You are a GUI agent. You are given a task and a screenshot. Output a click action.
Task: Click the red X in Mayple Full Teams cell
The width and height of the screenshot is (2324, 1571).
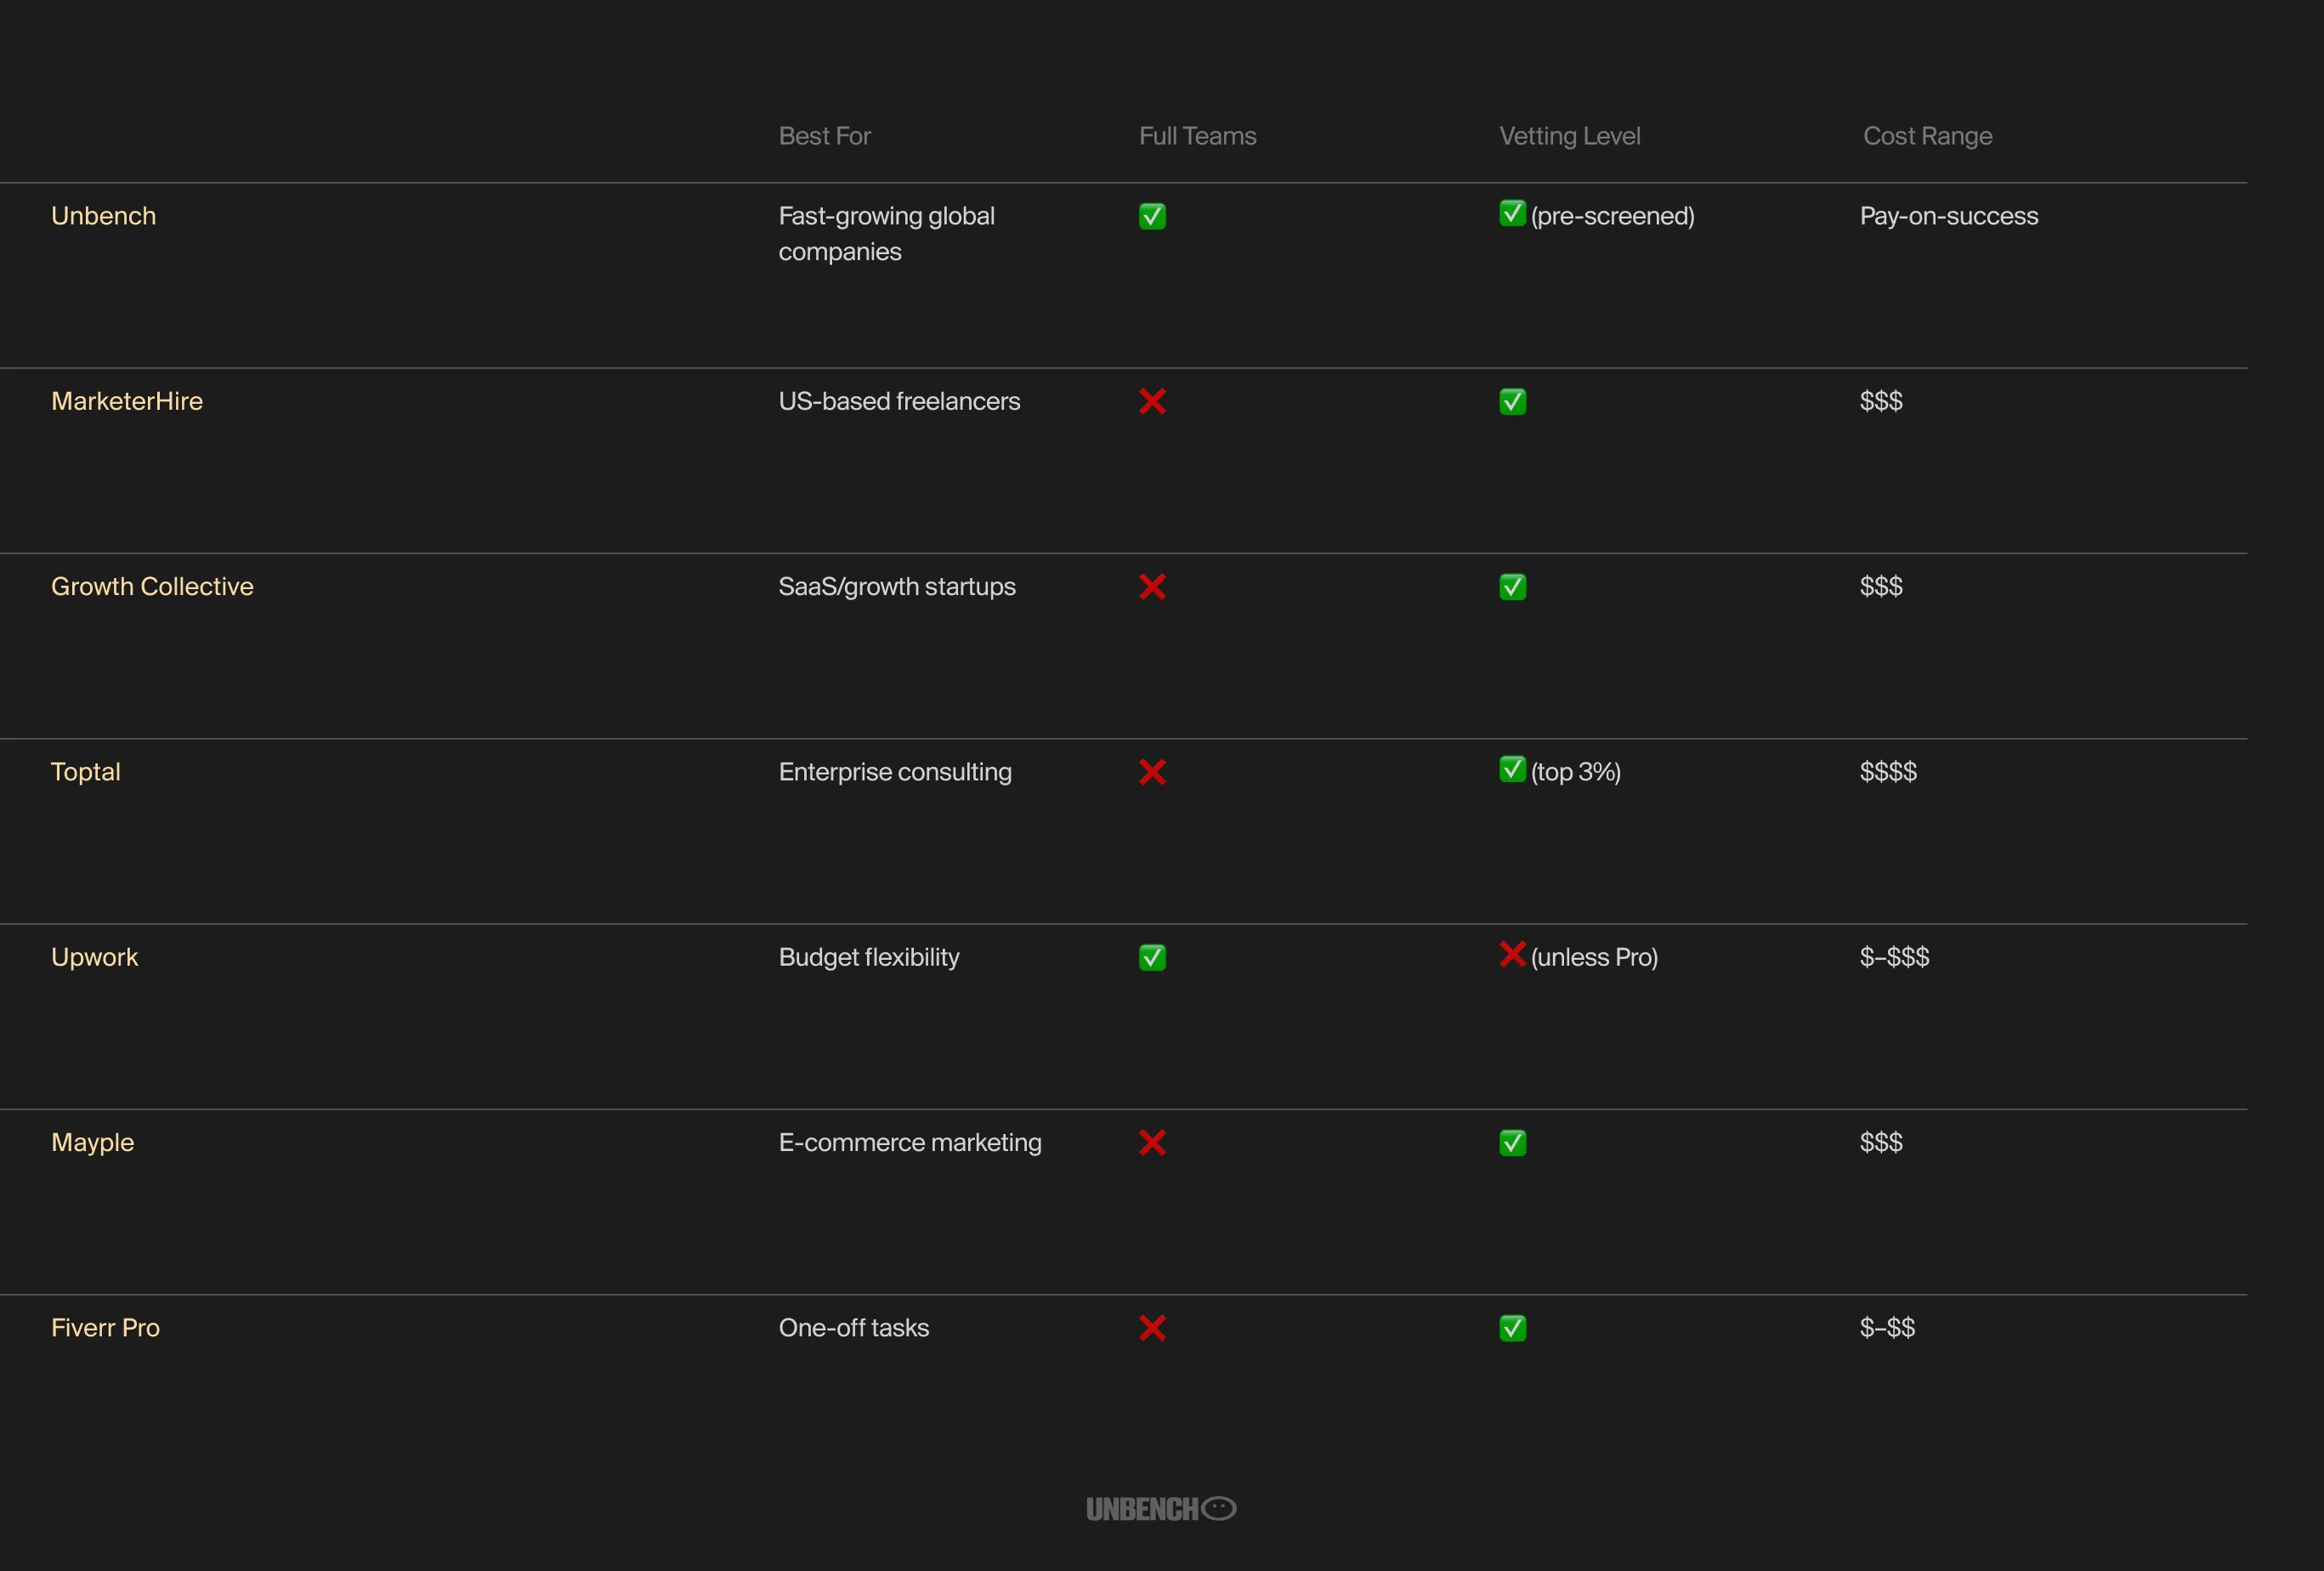click(x=1152, y=1142)
